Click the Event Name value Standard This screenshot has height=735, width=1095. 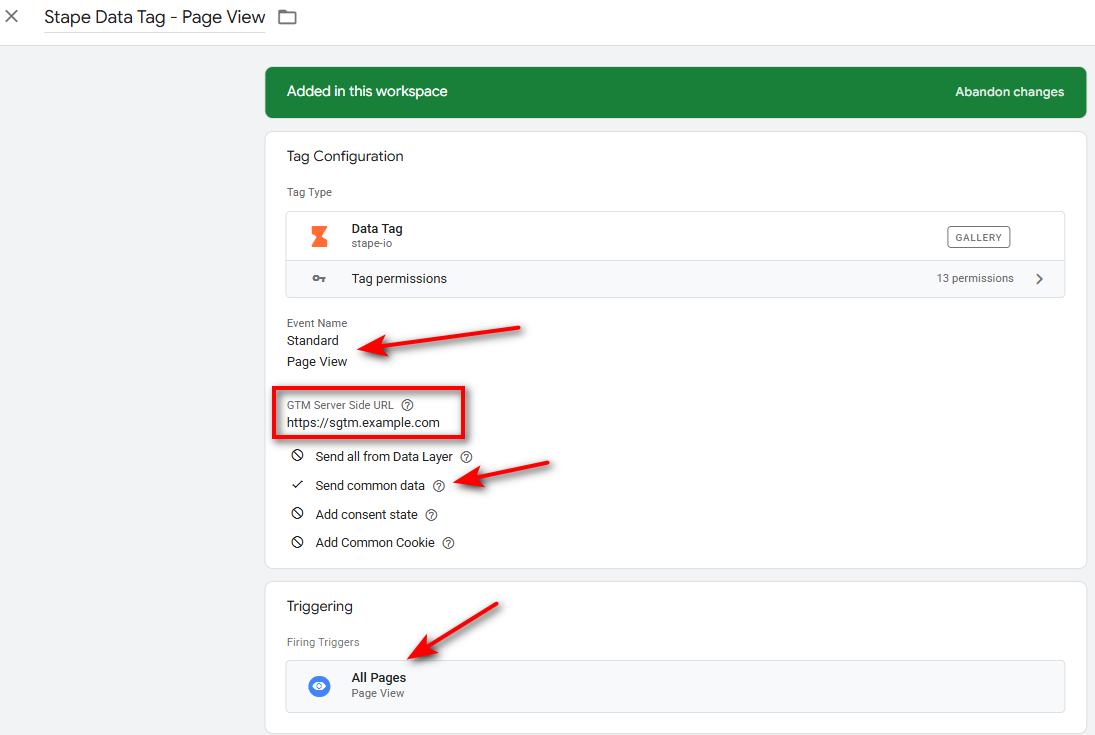312,340
